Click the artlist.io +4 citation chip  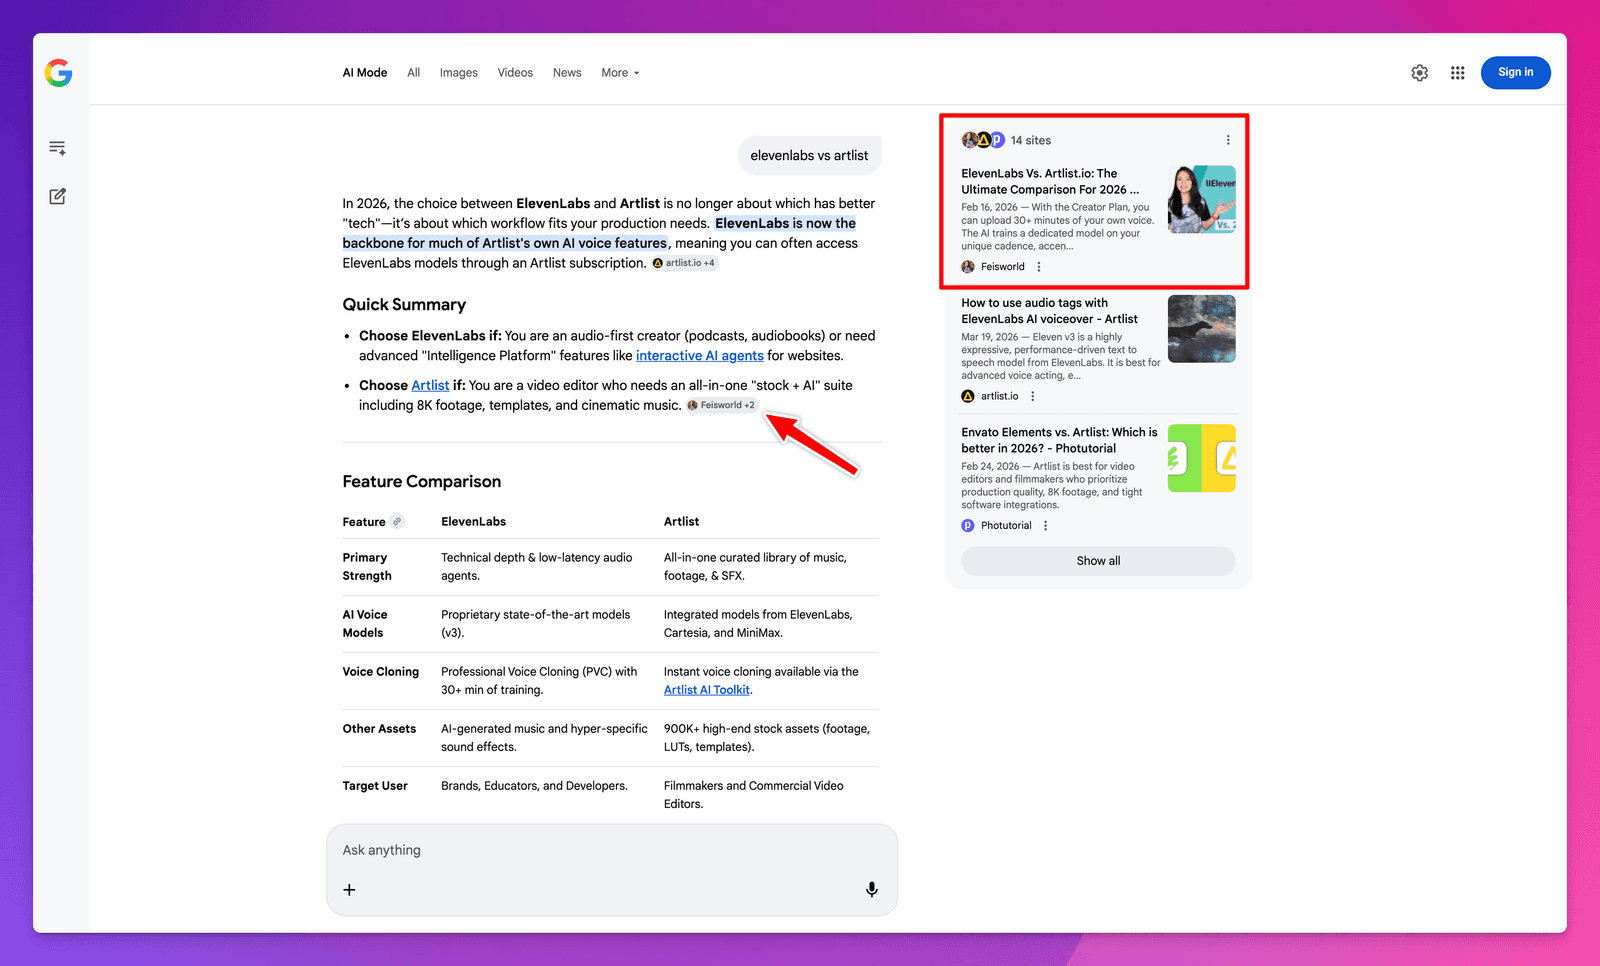[x=685, y=263]
